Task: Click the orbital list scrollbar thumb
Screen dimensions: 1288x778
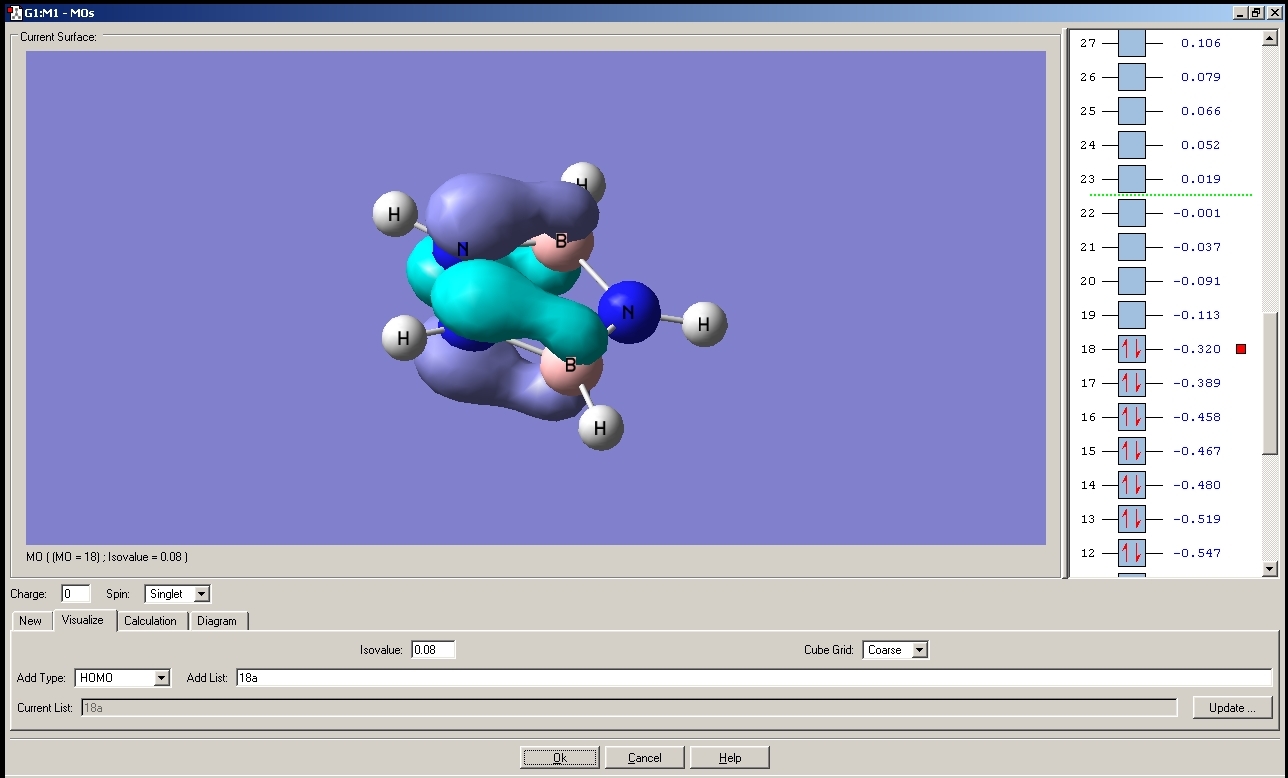Action: (x=1270, y=383)
